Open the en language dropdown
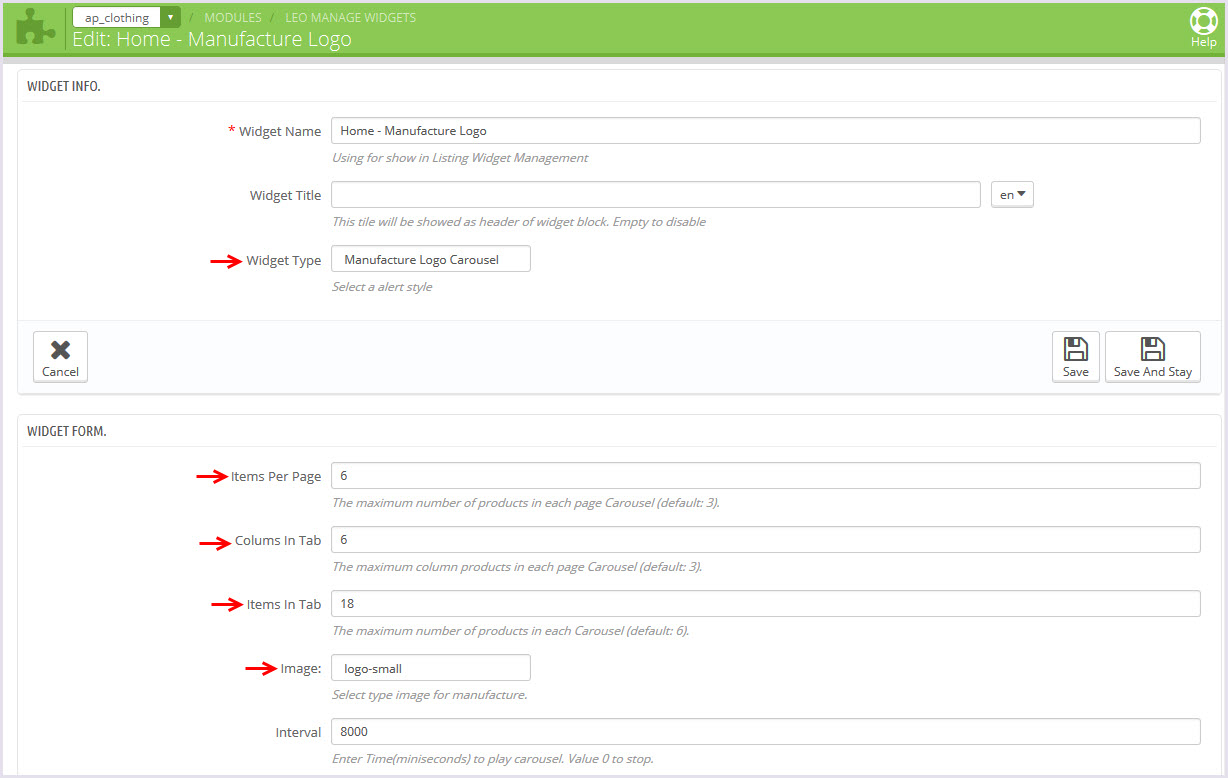 (x=1012, y=195)
